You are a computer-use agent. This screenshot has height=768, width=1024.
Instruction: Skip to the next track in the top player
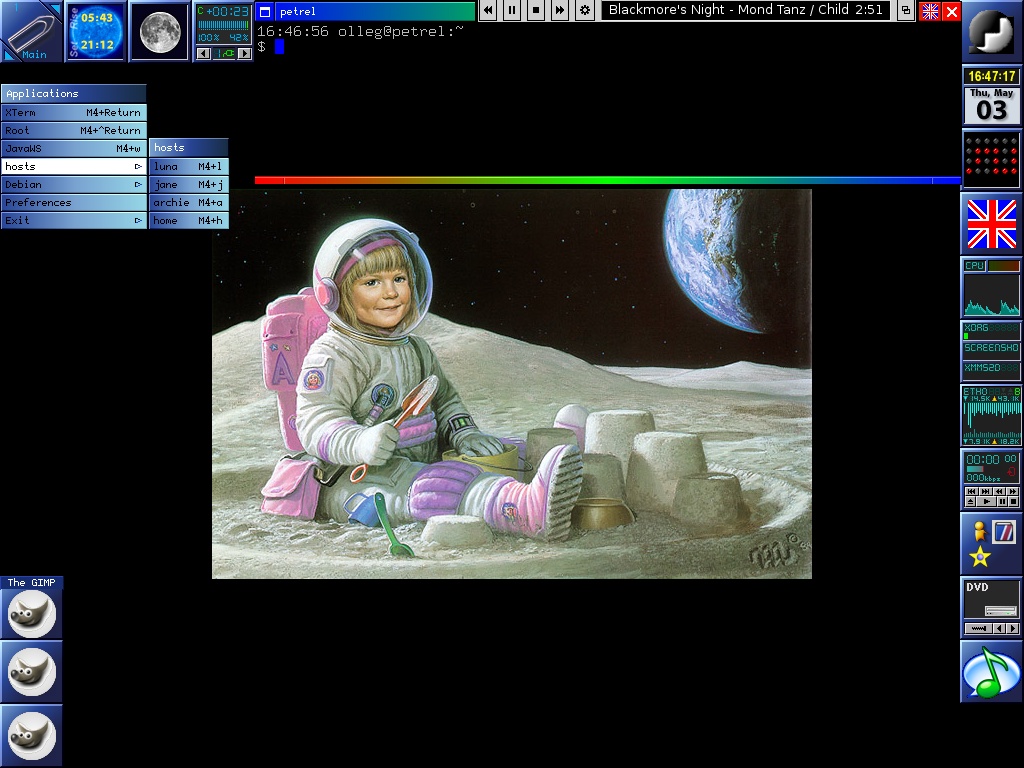pyautogui.click(x=560, y=10)
